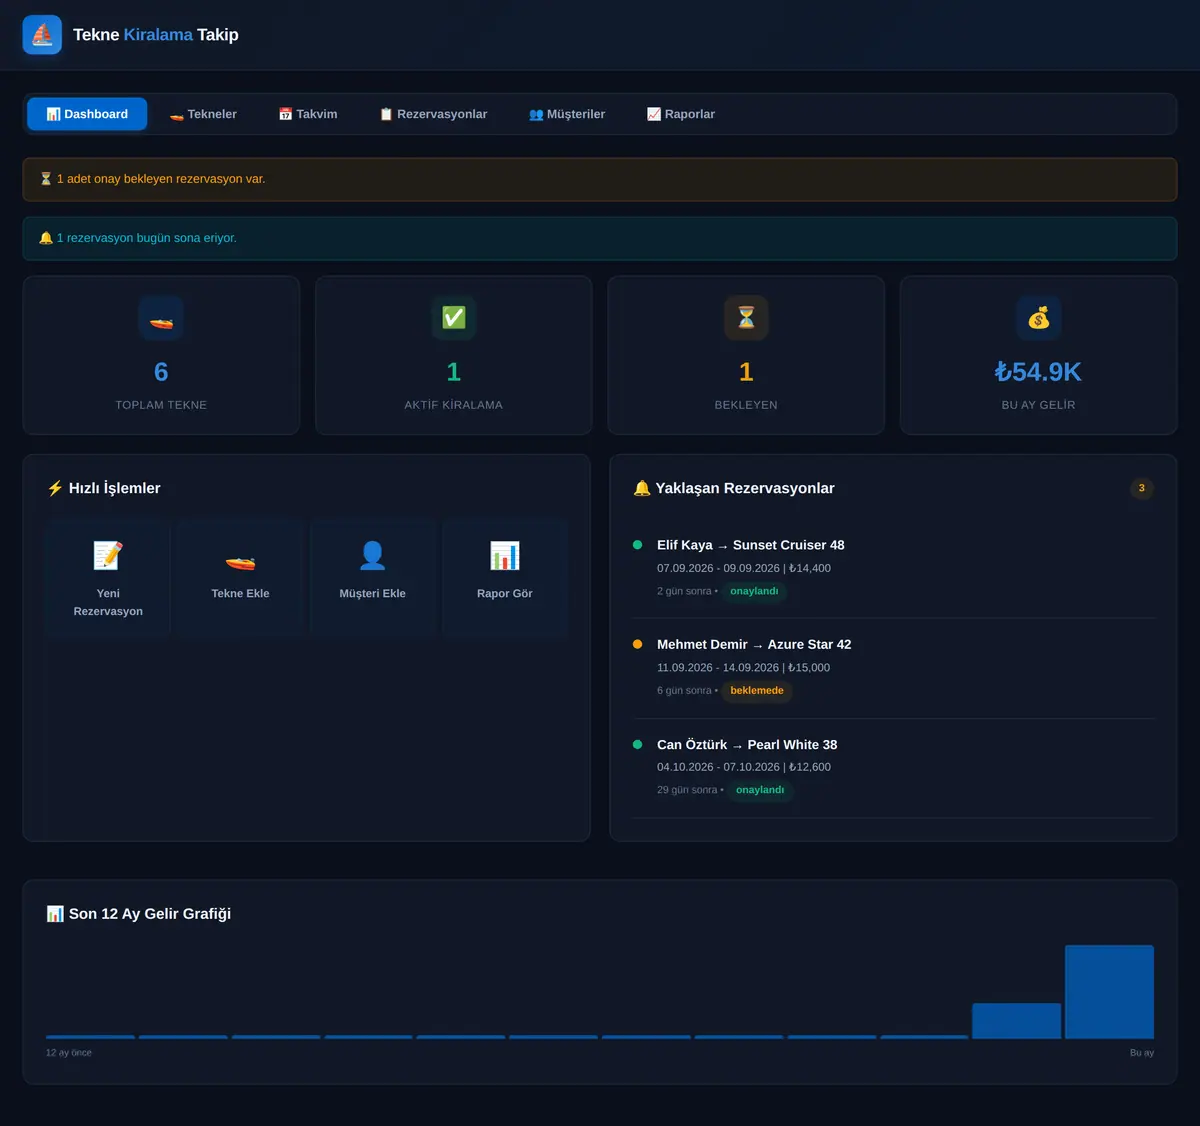Image resolution: width=1200 pixels, height=1126 pixels.
Task: Click the reservation count badge 3
Action: (1141, 488)
